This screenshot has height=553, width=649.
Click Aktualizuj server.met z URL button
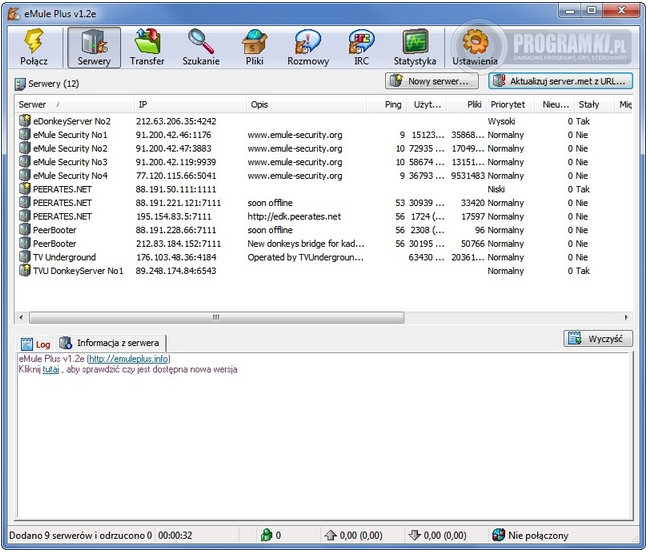[x=560, y=81]
